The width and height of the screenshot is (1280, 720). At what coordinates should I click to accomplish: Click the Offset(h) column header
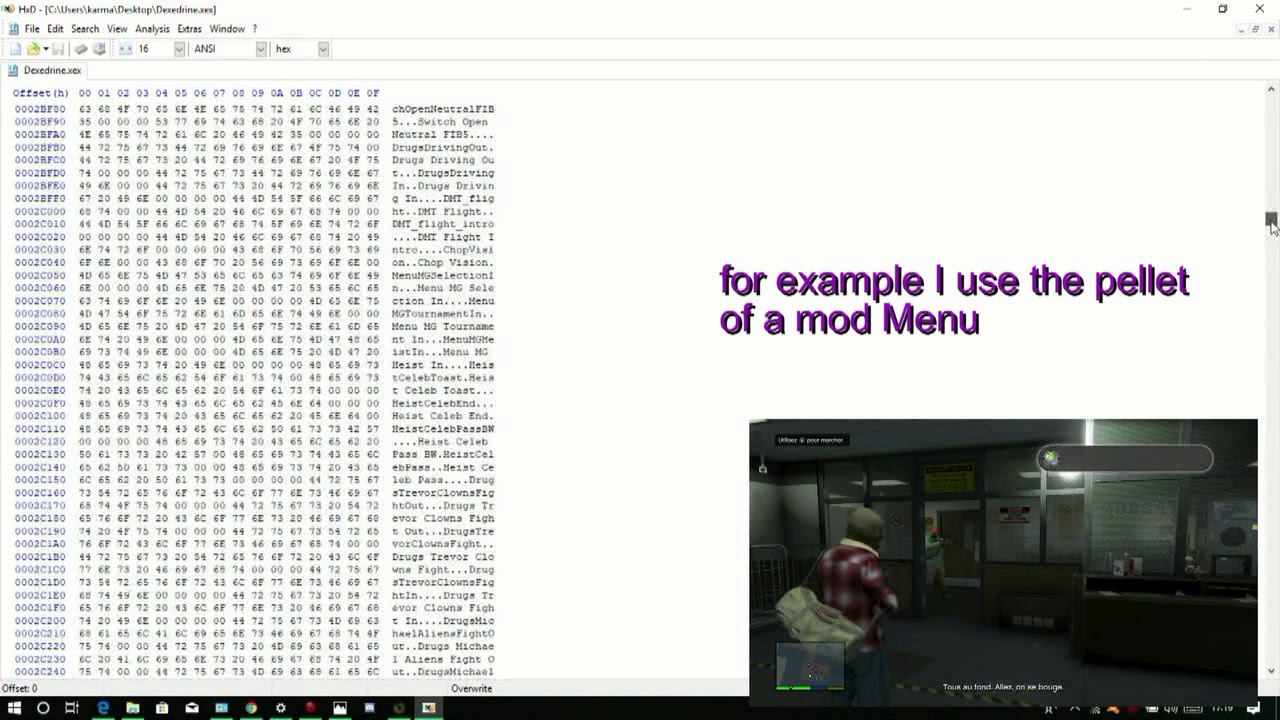(40, 93)
